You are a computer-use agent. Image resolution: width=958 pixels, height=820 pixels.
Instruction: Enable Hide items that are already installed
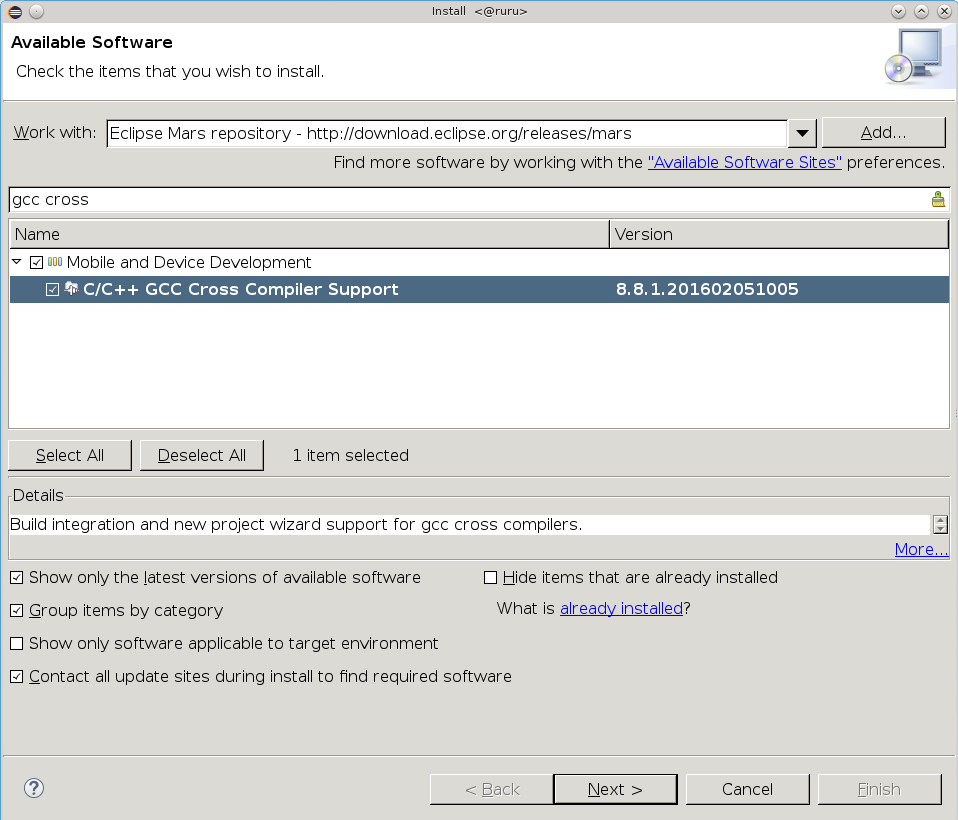pyautogui.click(x=491, y=578)
